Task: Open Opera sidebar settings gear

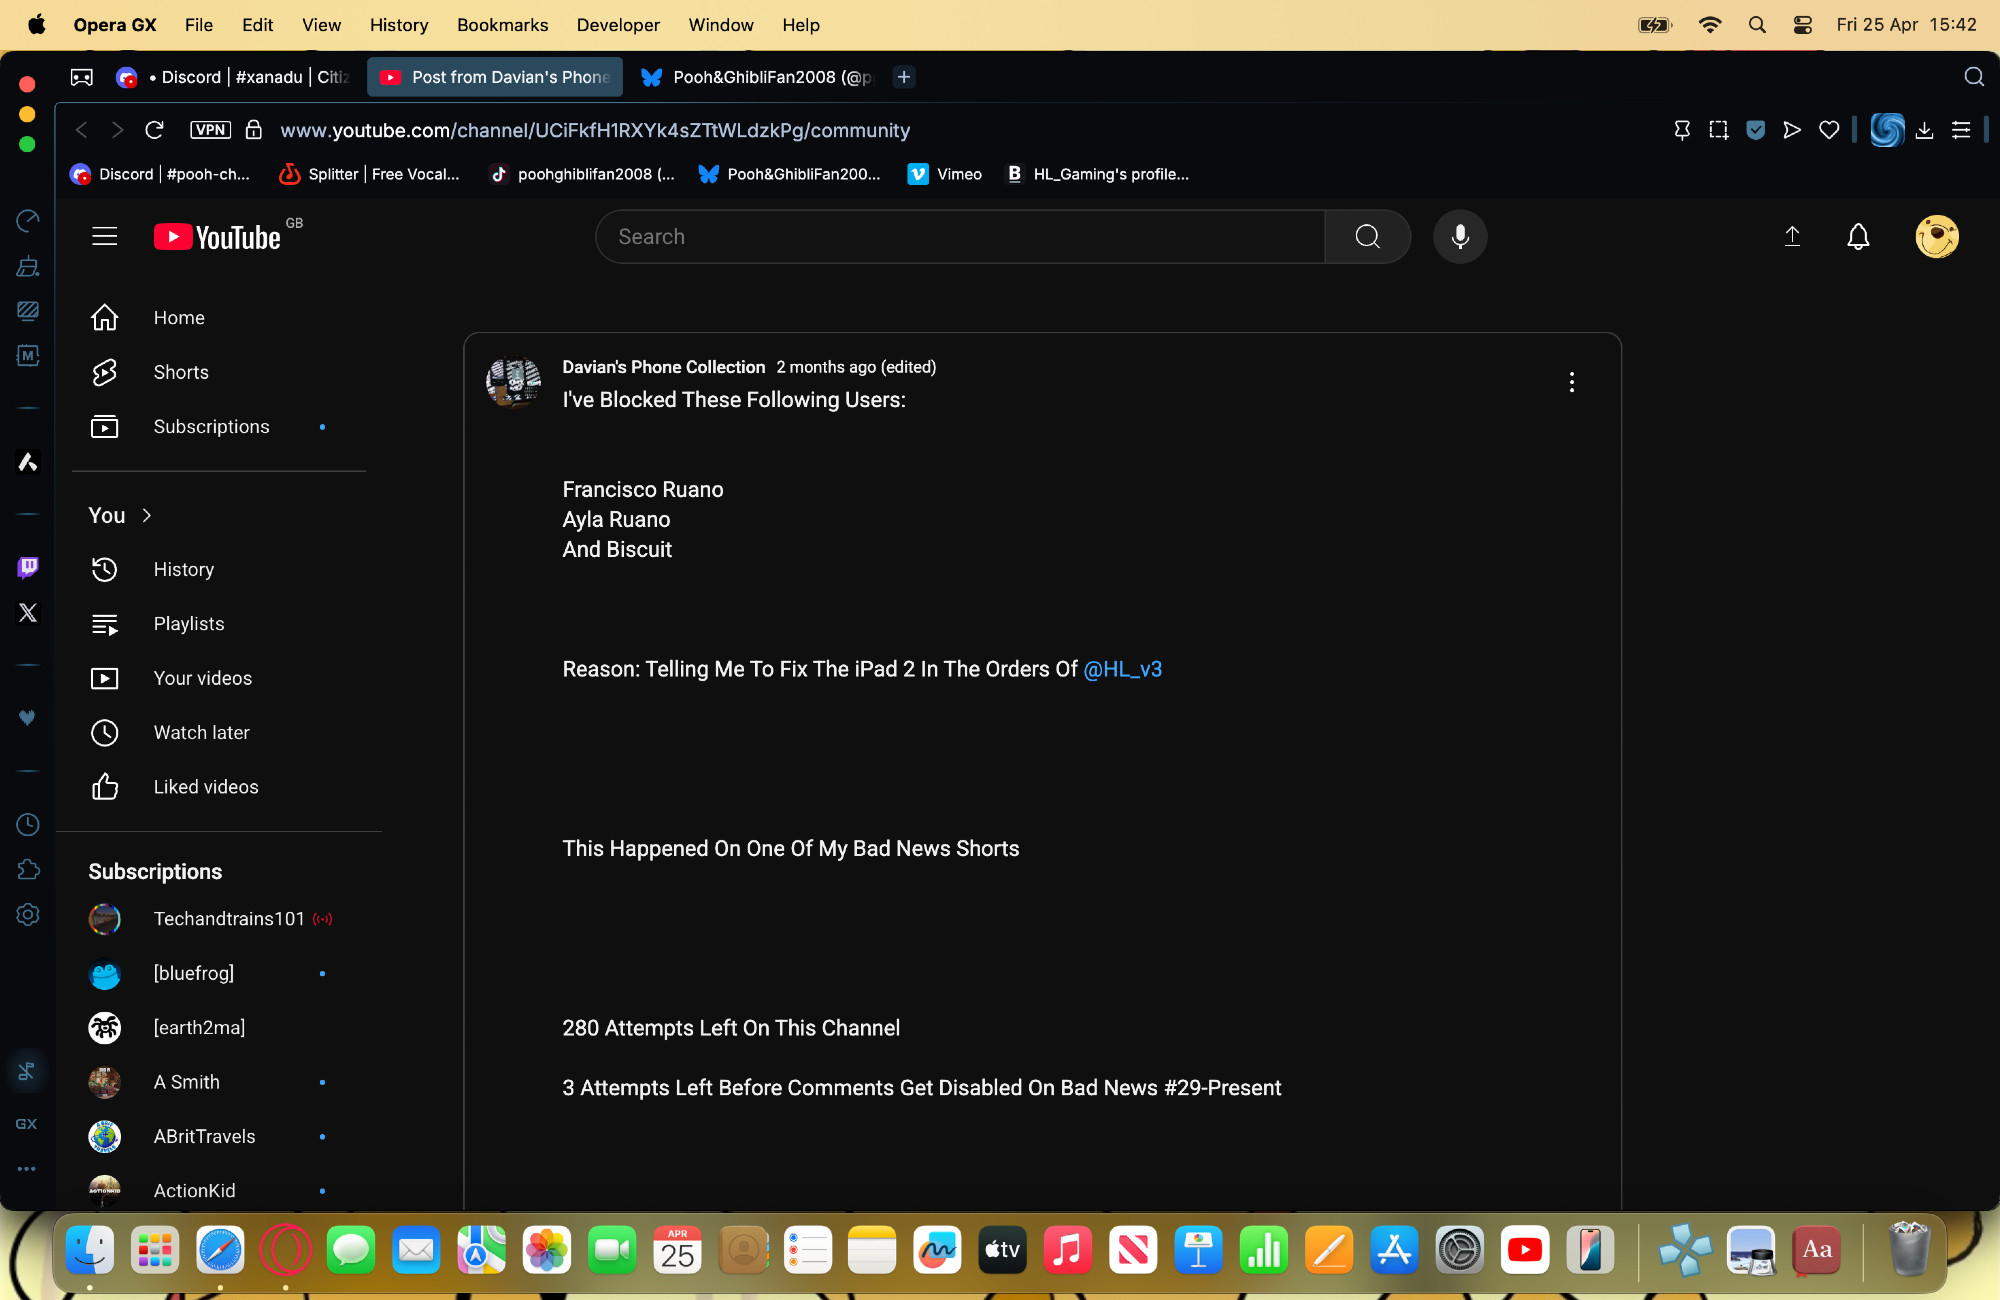Action: (28, 915)
